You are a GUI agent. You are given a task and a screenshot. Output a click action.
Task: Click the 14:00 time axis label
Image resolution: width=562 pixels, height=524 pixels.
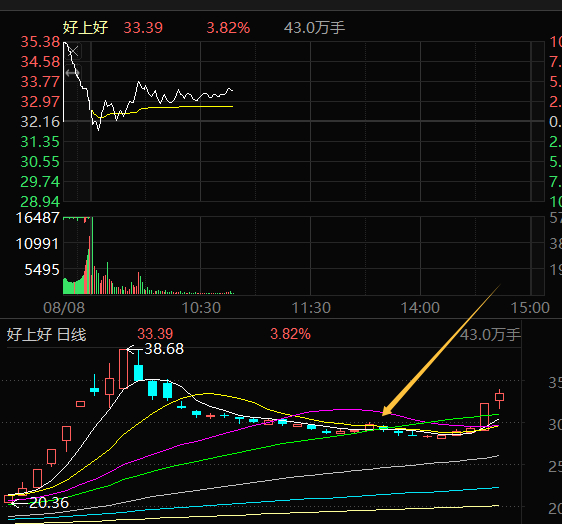tap(420, 308)
